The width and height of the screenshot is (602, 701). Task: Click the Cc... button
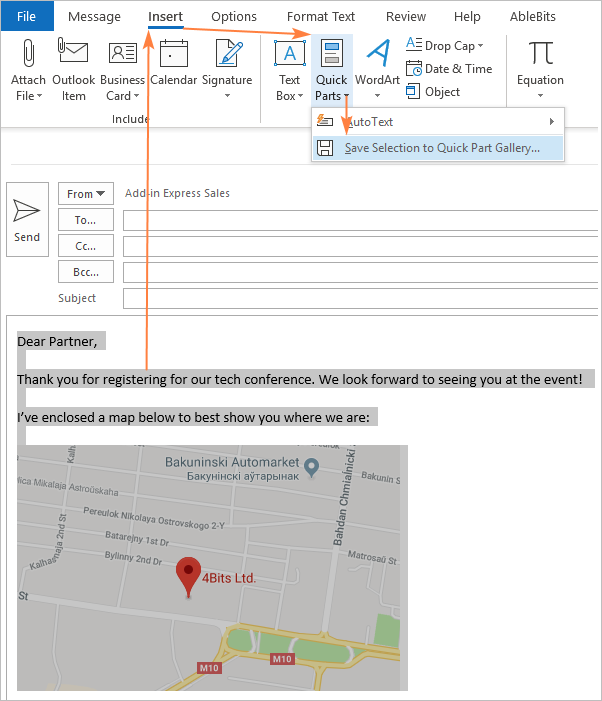tap(86, 246)
